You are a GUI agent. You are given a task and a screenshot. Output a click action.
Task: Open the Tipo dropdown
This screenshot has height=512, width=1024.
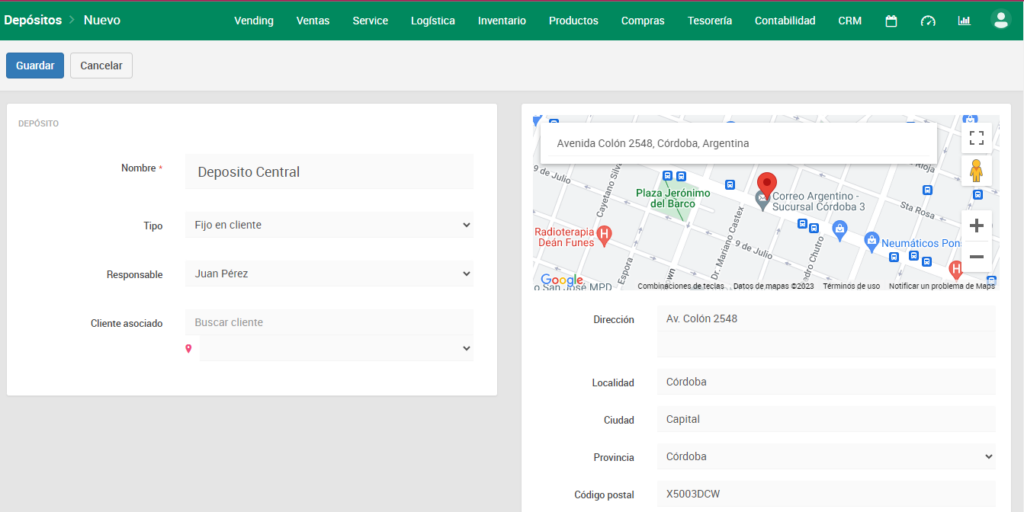(329, 225)
